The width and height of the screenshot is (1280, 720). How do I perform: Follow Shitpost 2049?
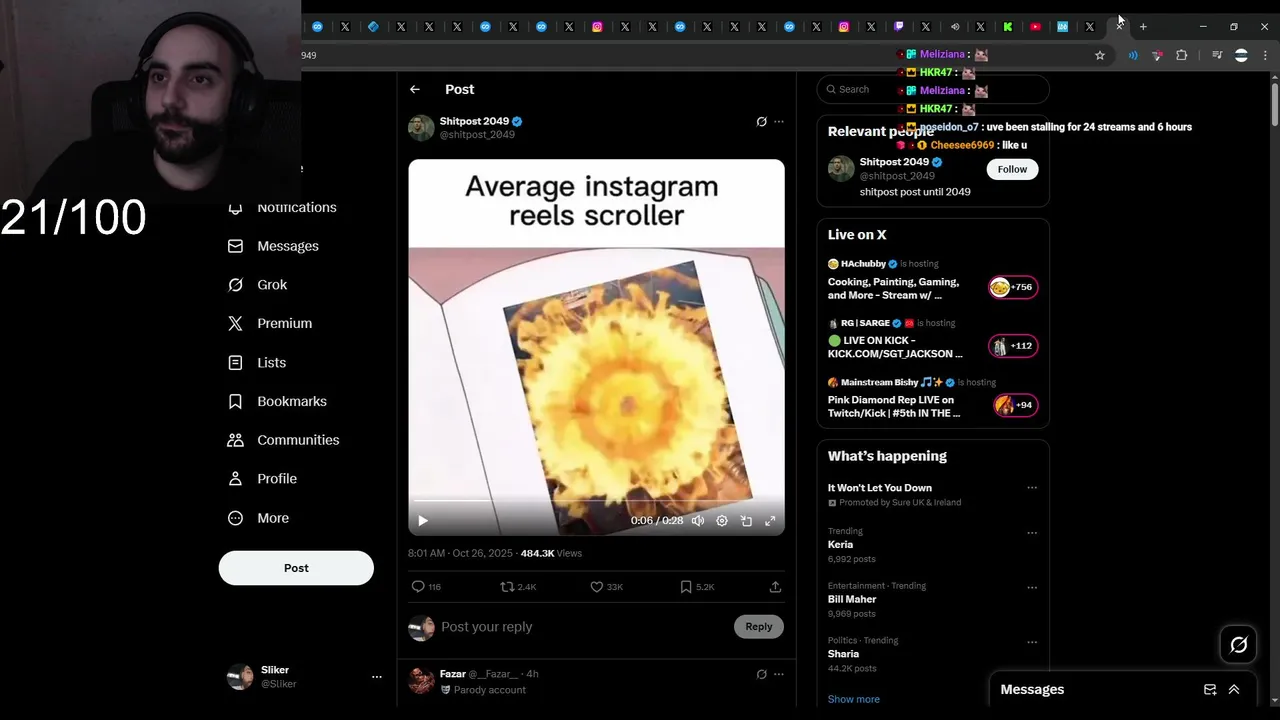1012,169
